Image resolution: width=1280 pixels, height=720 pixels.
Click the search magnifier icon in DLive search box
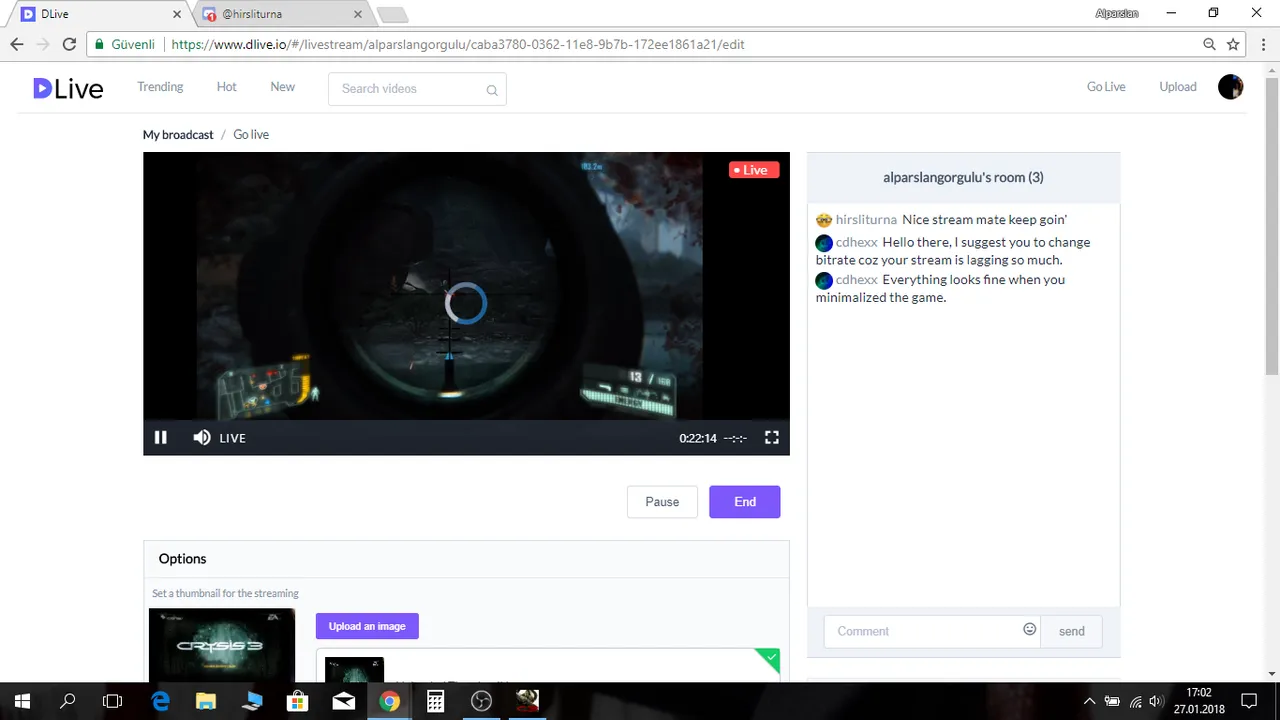492,90
